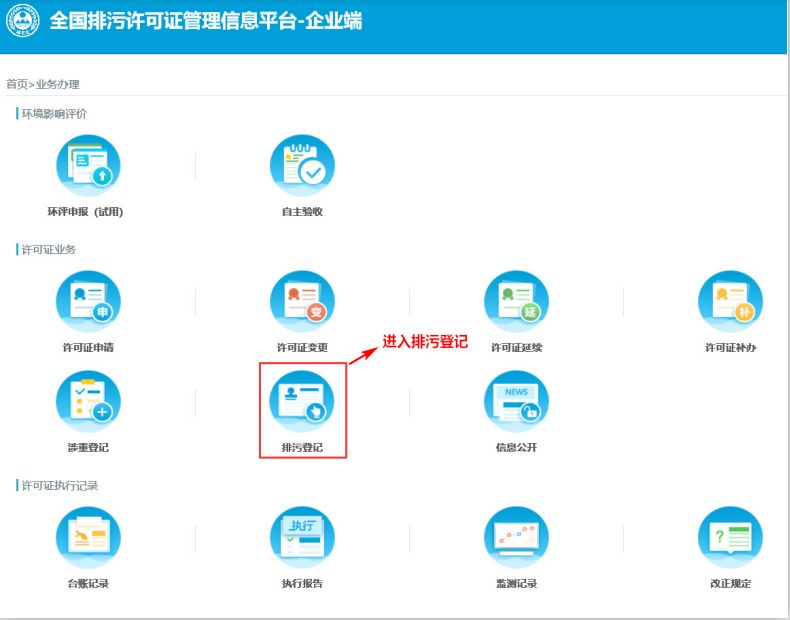This screenshot has height=620, width=790.
Task: Click the 许可证补办 icon
Action: [730, 302]
